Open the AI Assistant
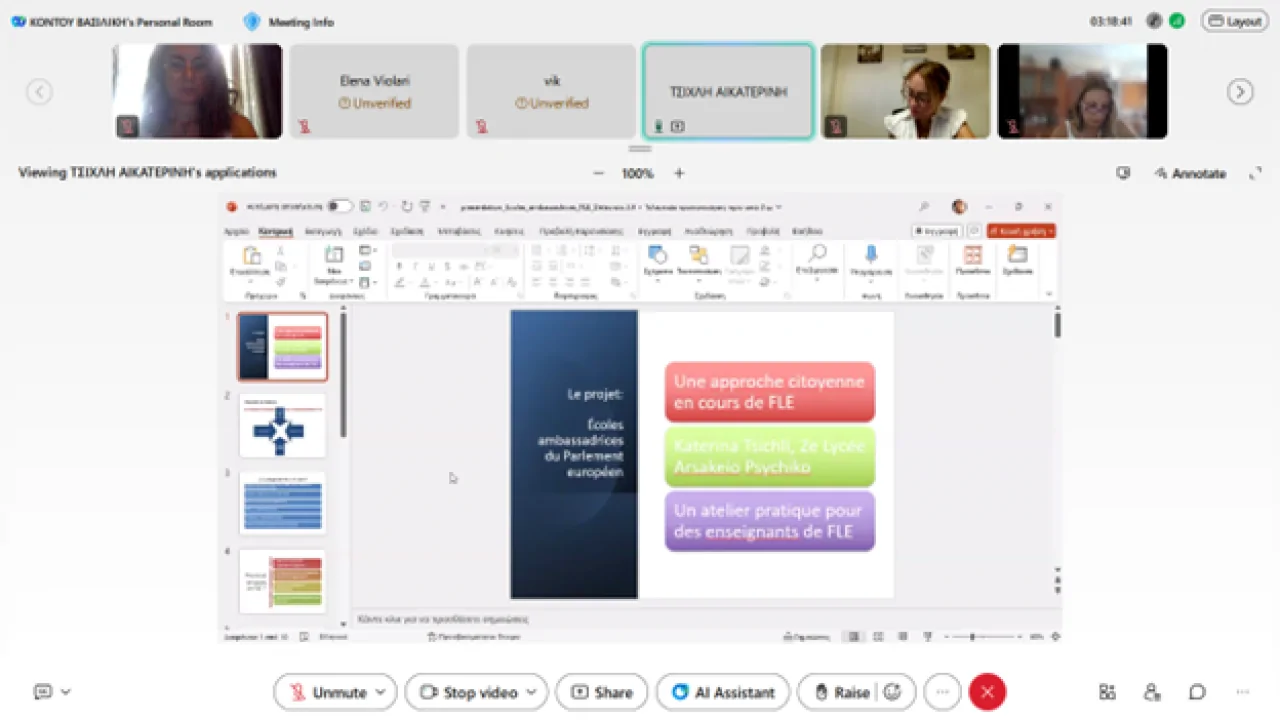The image size is (1280, 720). point(724,692)
